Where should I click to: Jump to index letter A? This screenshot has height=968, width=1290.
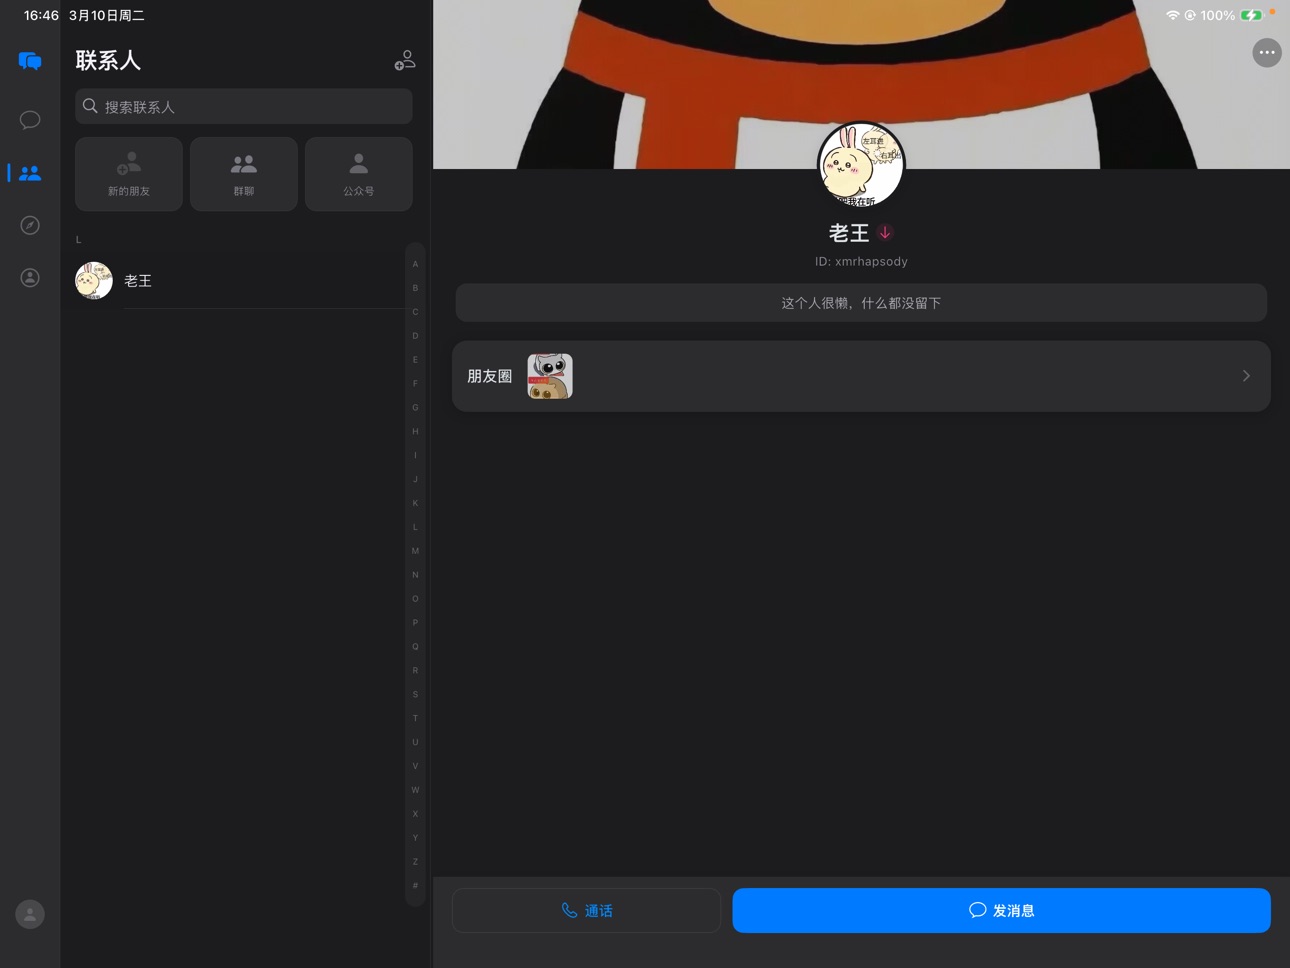coord(415,264)
